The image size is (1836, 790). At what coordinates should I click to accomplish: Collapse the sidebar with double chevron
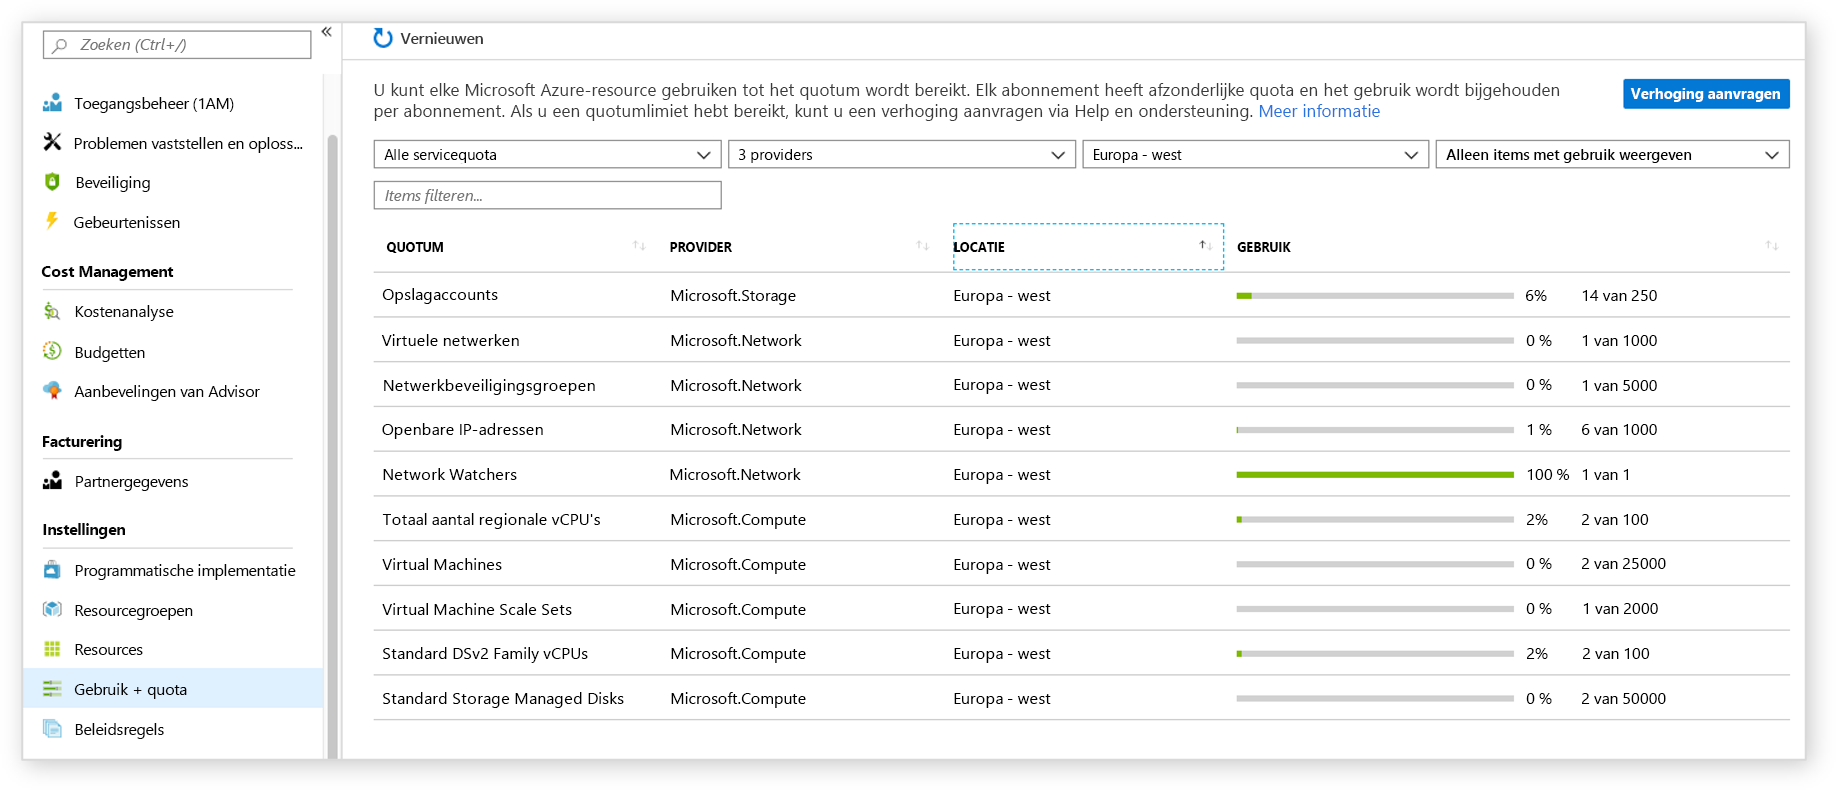[x=326, y=32]
